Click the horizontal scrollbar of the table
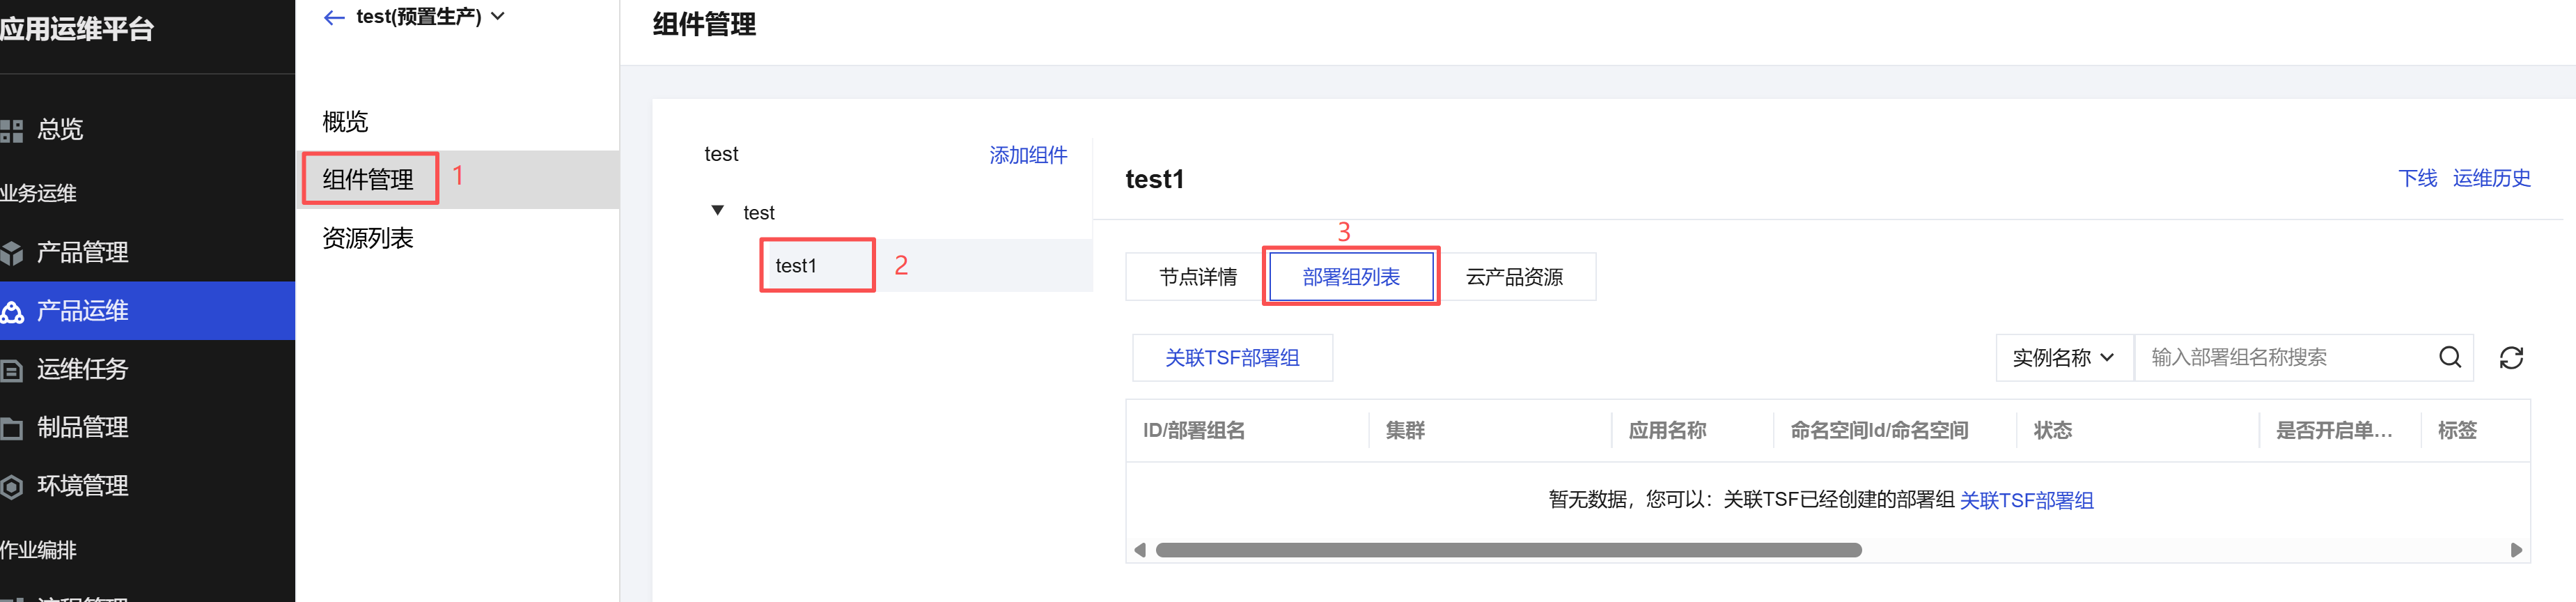The width and height of the screenshot is (2576, 602). tap(1507, 550)
